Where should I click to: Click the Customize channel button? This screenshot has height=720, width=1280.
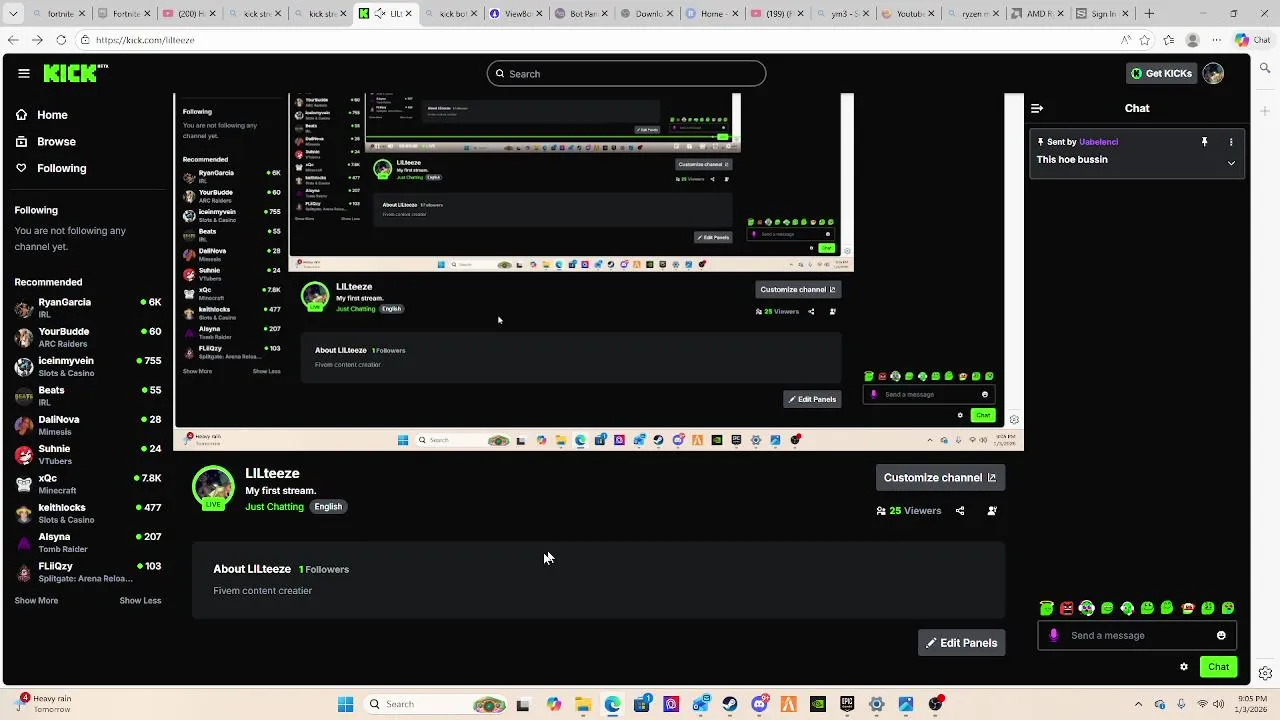pos(939,478)
